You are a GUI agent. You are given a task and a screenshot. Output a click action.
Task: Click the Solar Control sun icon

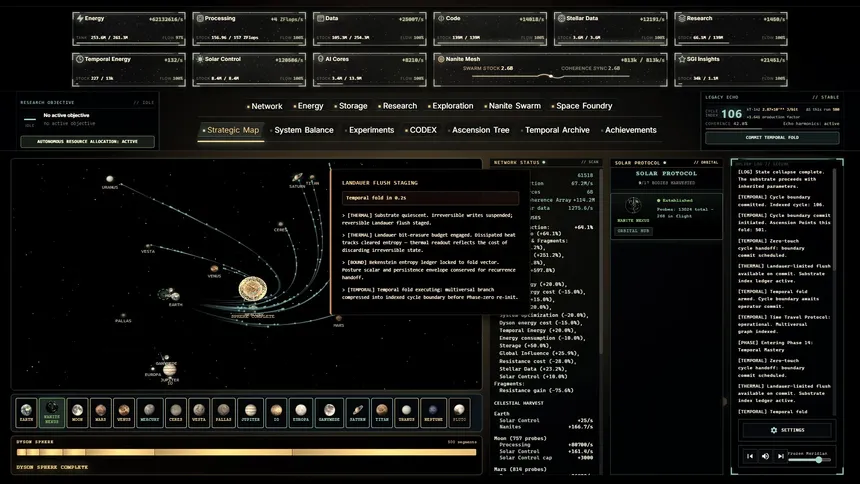pyautogui.click(x=200, y=59)
